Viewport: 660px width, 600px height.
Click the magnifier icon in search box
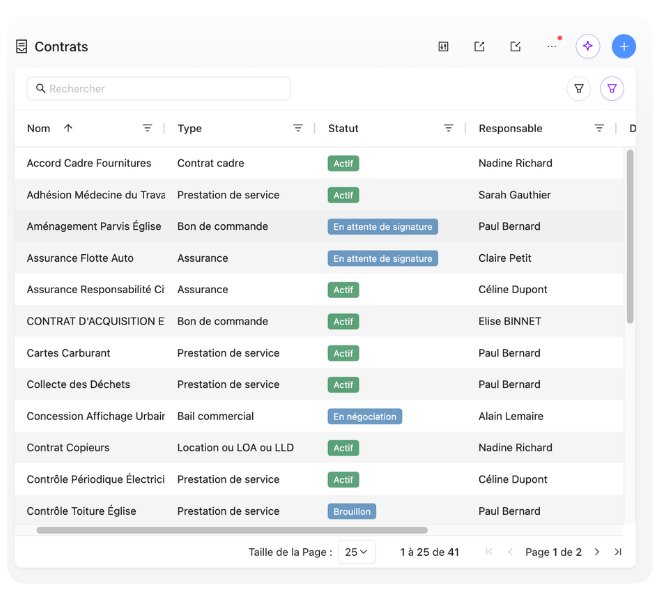40,88
